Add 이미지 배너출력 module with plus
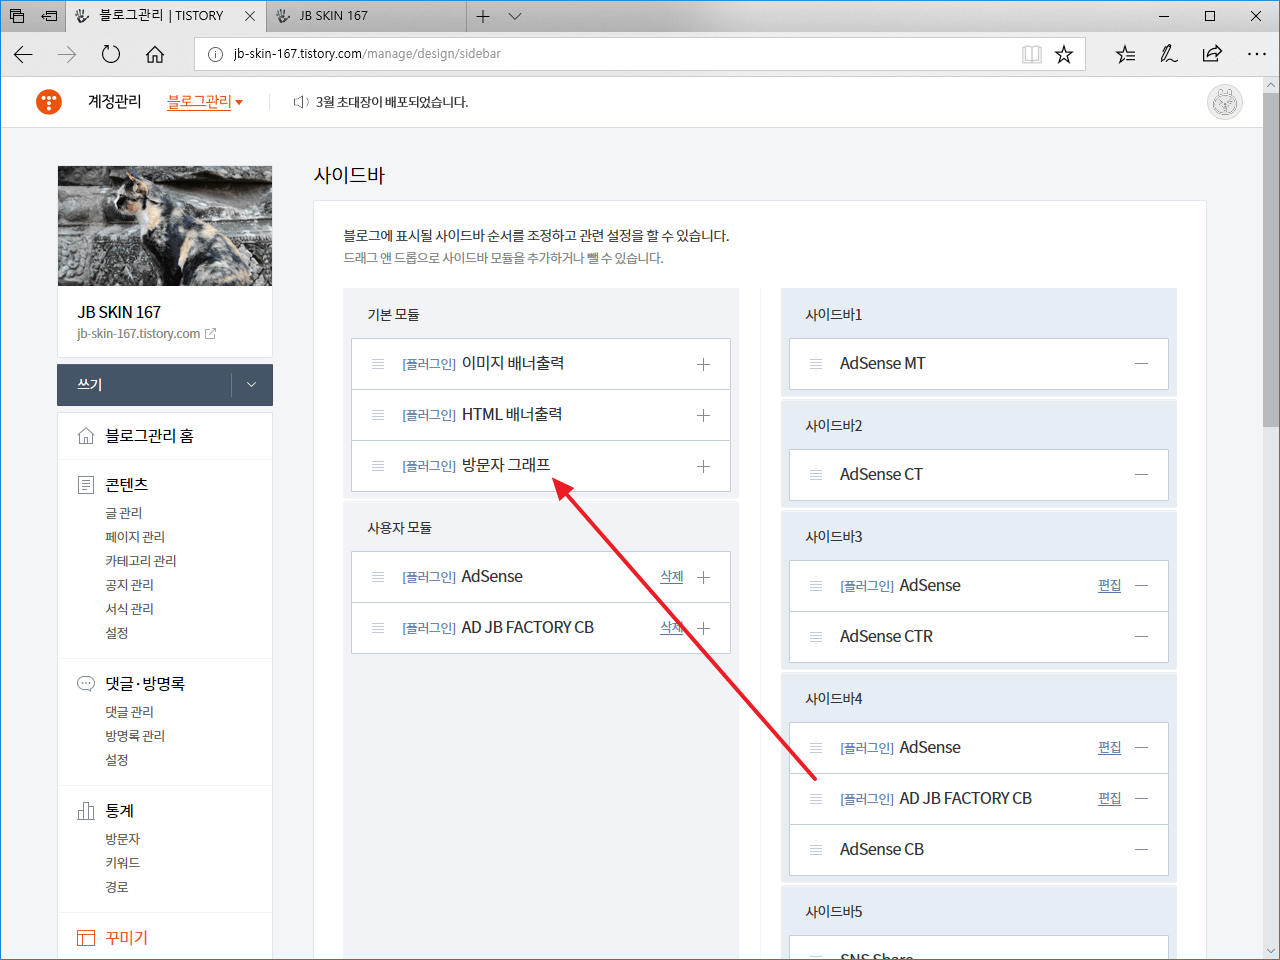 [703, 364]
